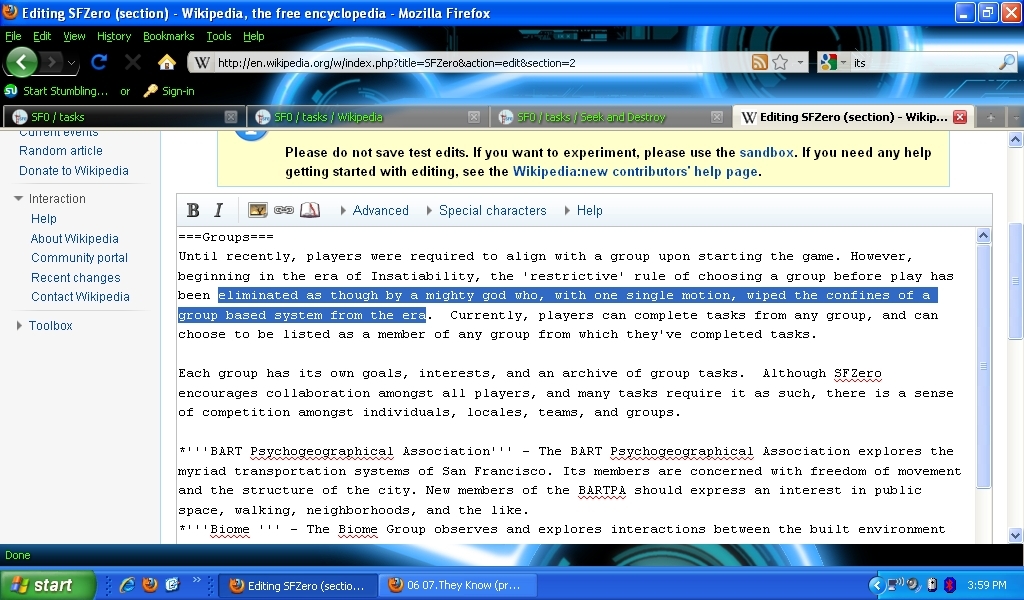
Task: Open the new contributors' help page link
Action: [635, 172]
